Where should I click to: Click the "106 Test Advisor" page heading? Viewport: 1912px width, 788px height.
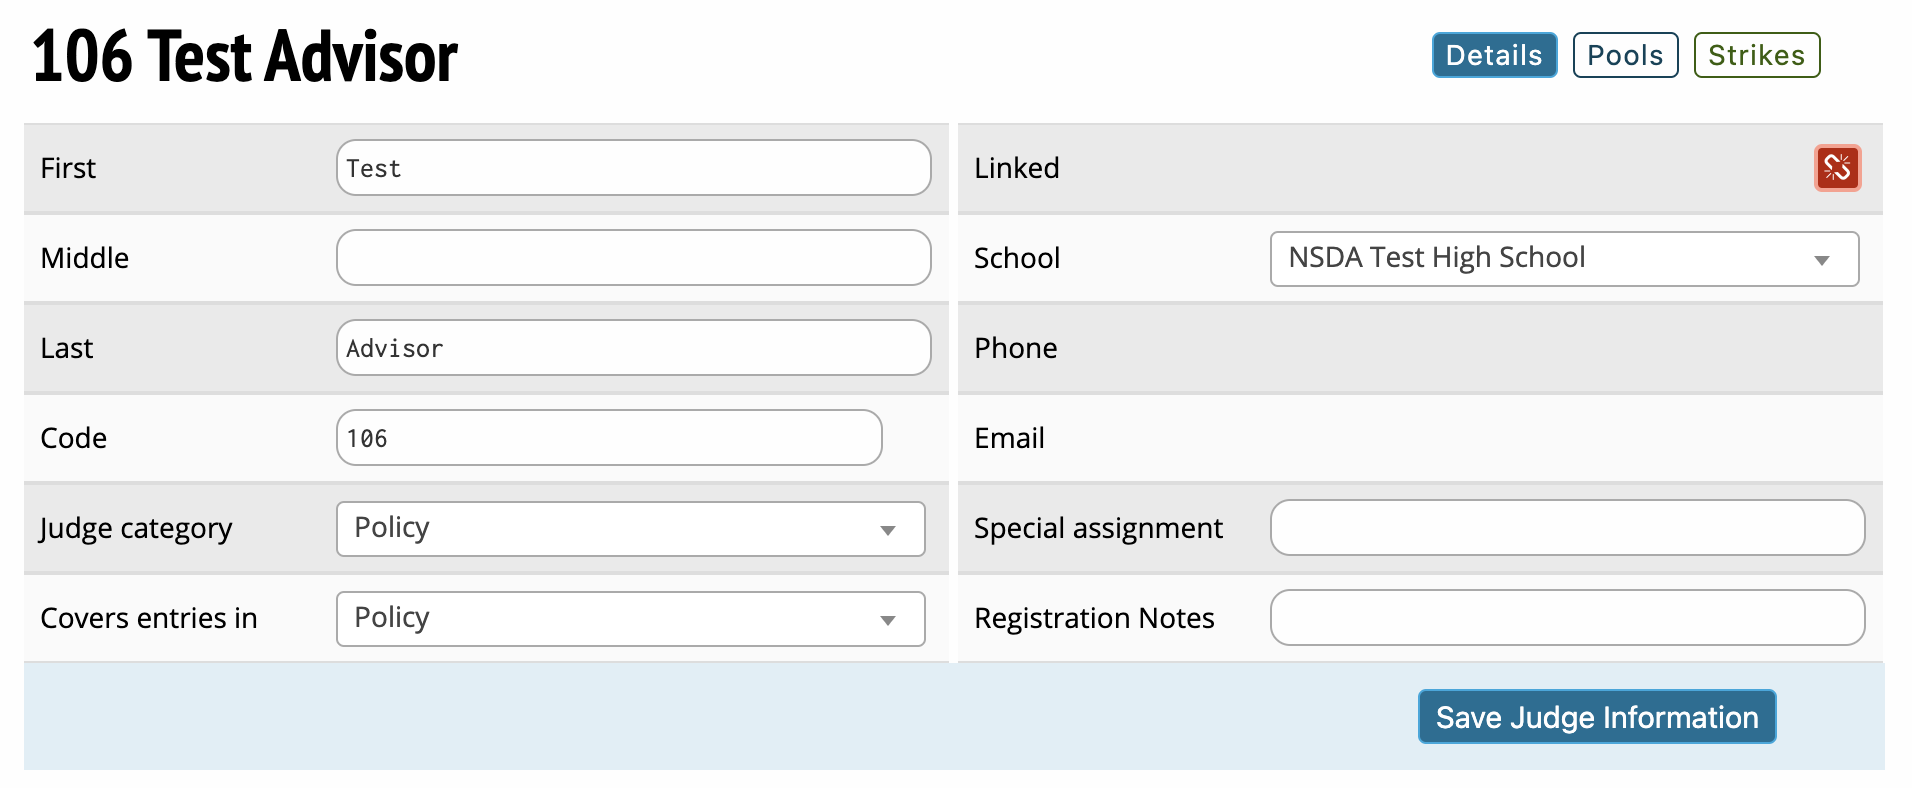pyautogui.click(x=245, y=57)
